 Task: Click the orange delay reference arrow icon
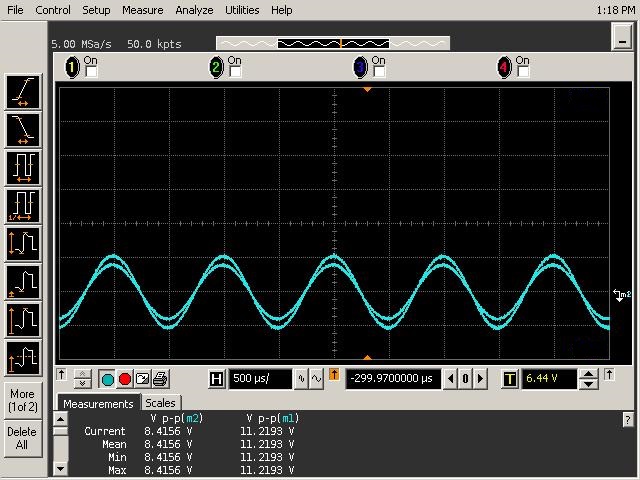(334, 374)
